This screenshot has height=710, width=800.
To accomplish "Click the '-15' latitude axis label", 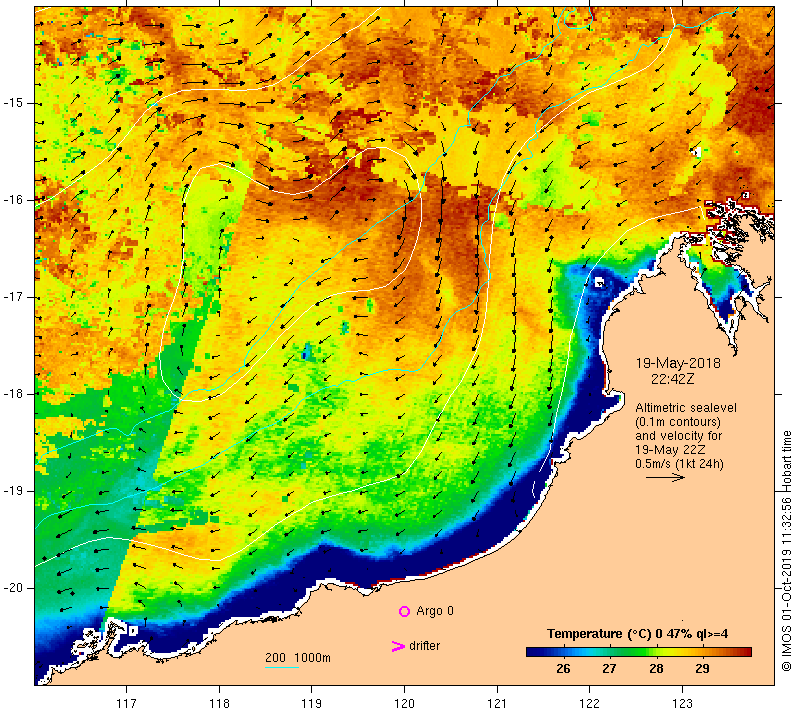I will click(x=13, y=103).
